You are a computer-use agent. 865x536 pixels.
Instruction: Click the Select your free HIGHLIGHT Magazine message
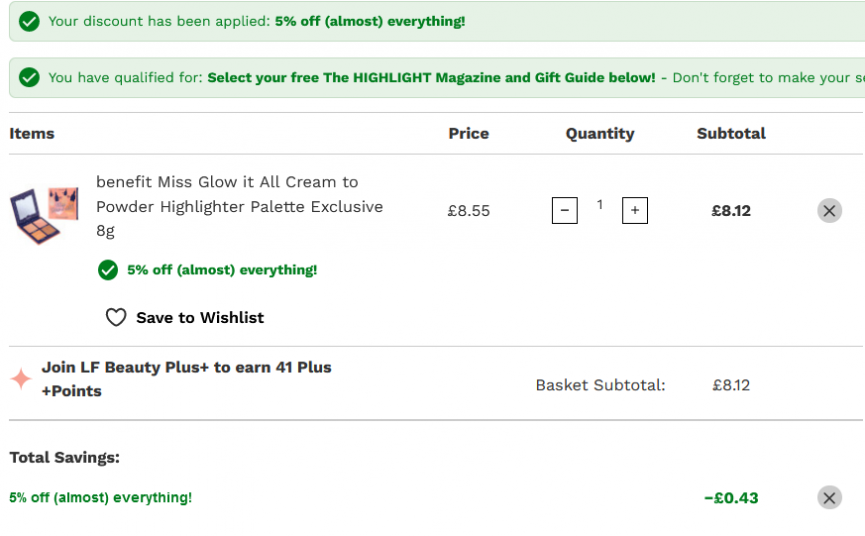point(431,78)
